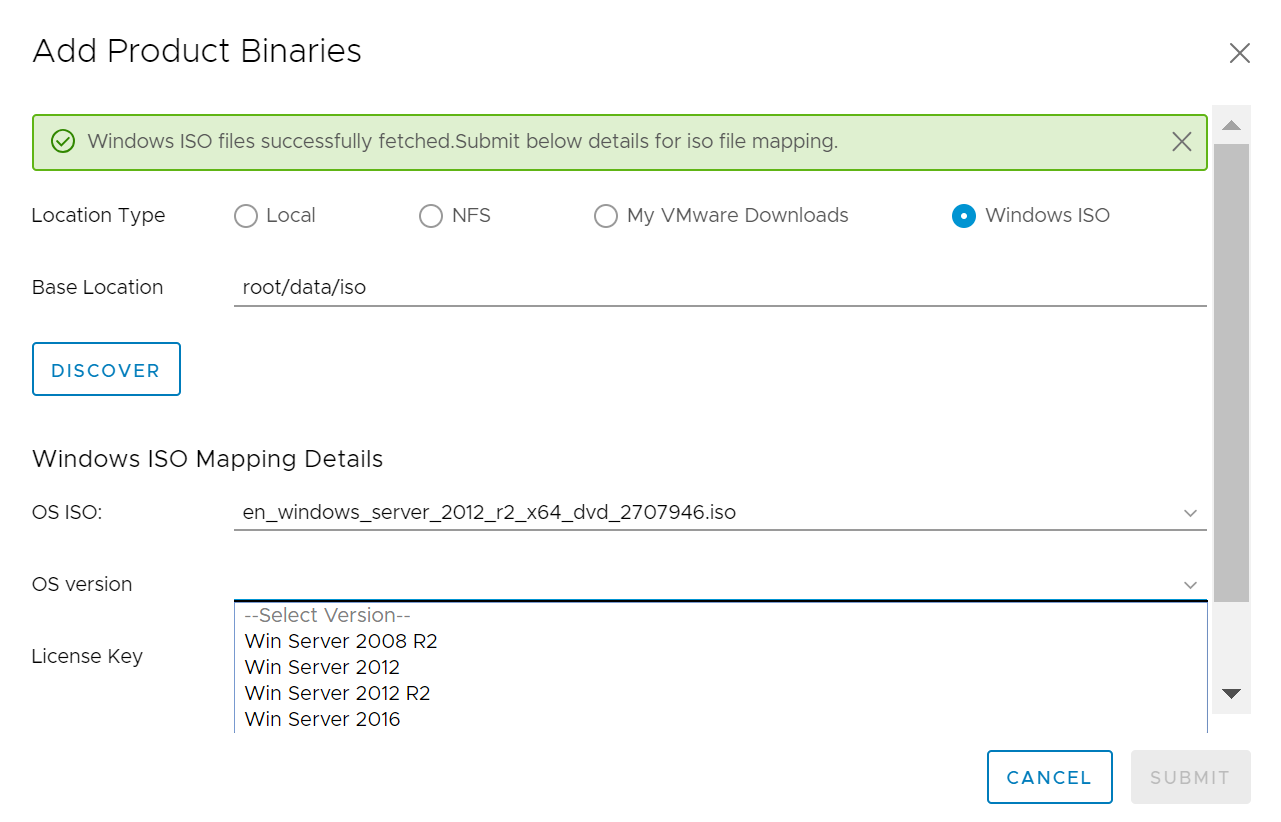Select the NFS location type
Screen dimensions: 1281x822
tap(430, 216)
